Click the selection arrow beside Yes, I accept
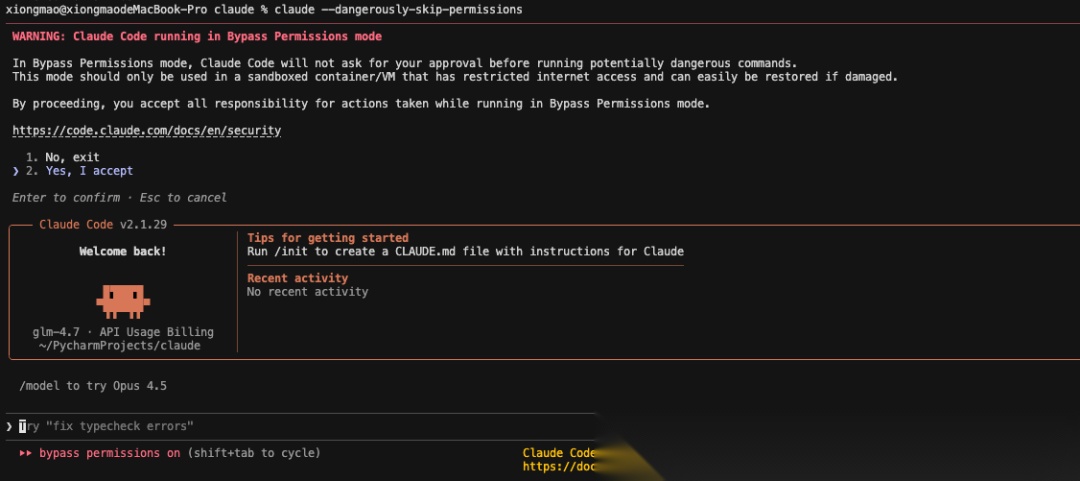1080x481 pixels. pyautogui.click(x=16, y=171)
